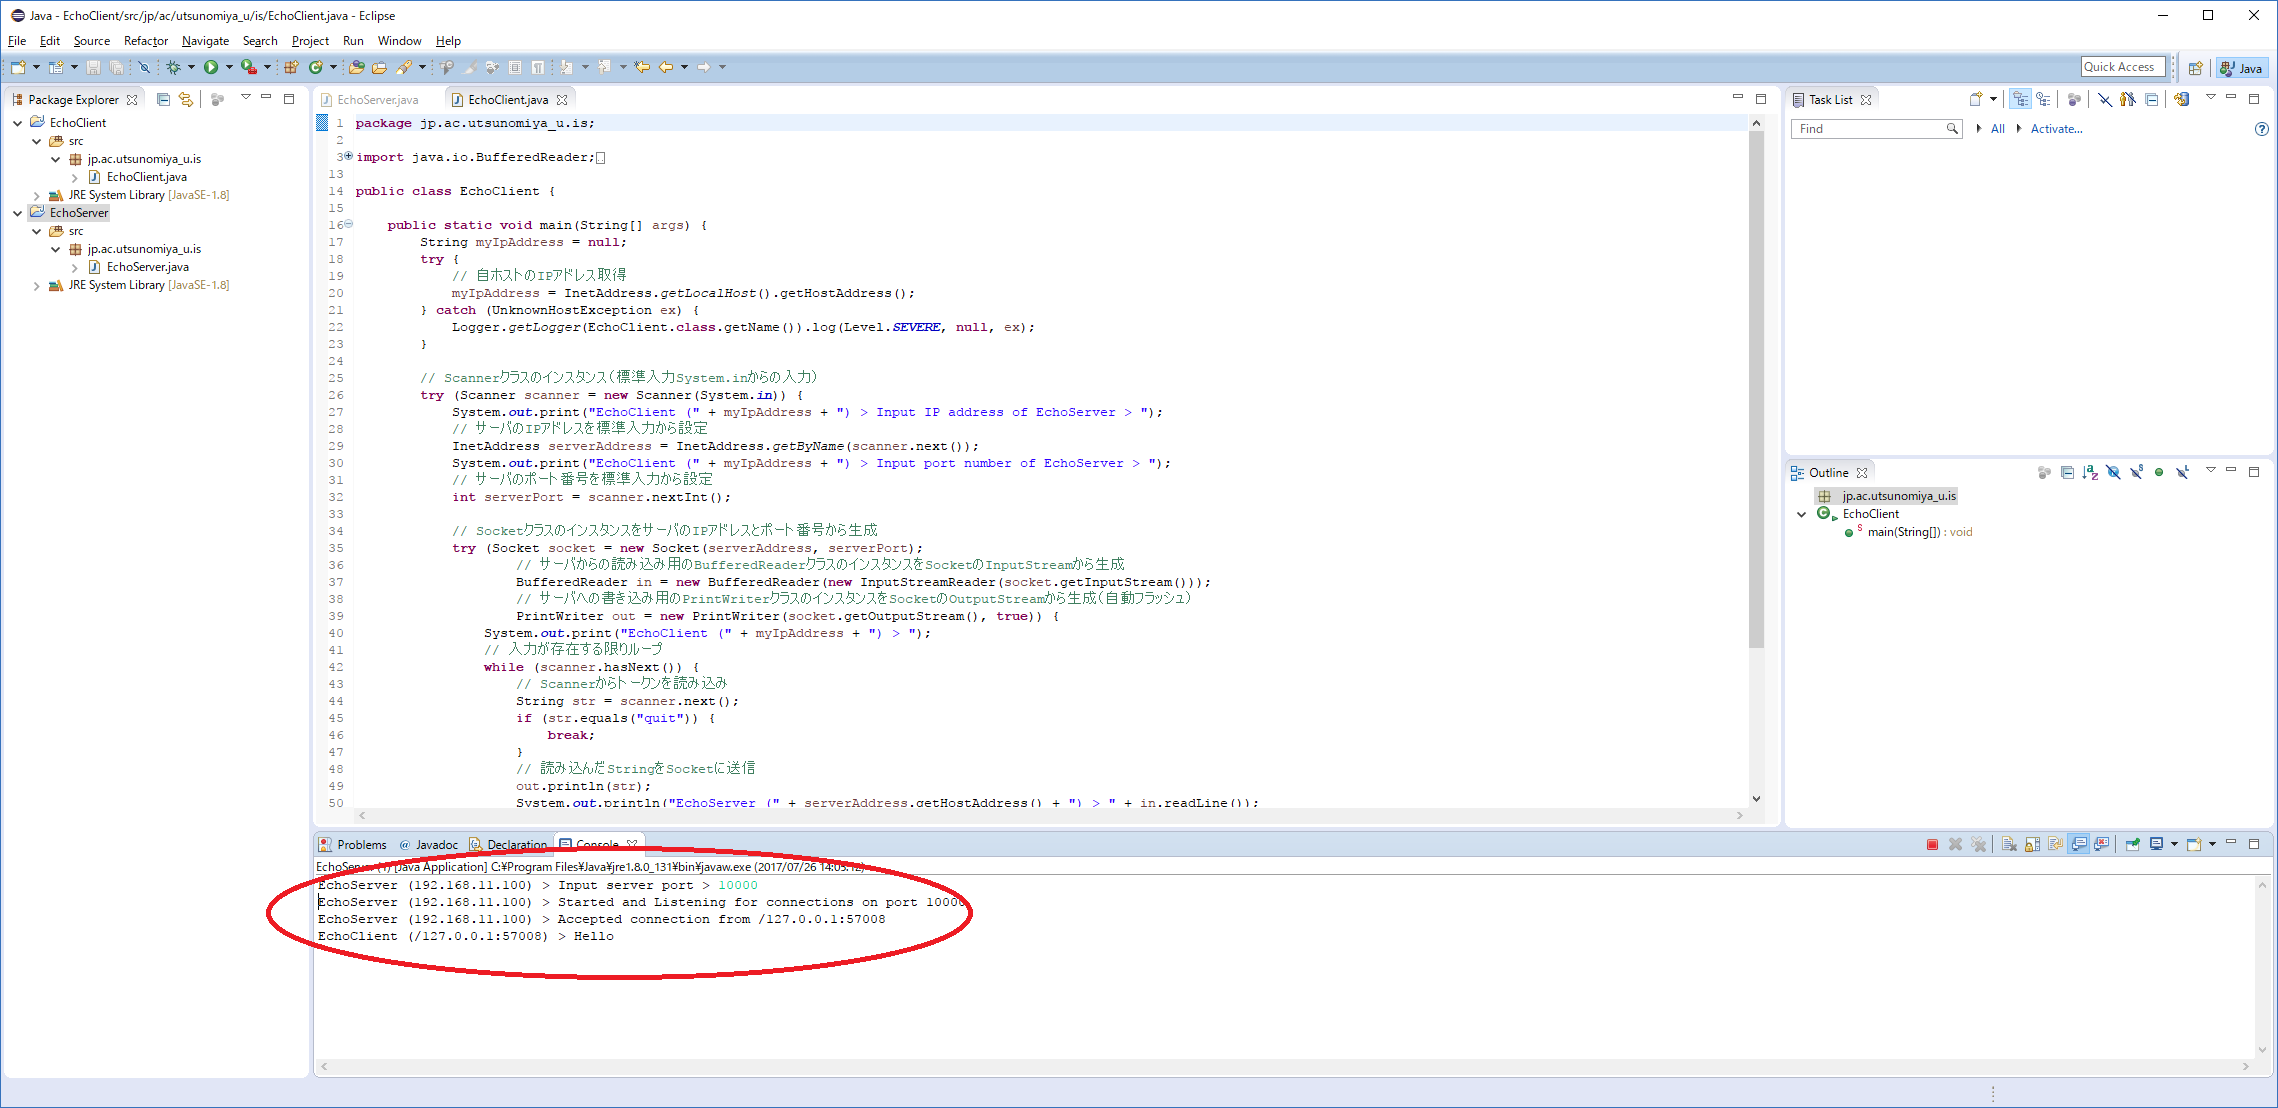Screen dimensions: 2278x1108
Task: Close the Task List view tab
Action: point(1866,100)
